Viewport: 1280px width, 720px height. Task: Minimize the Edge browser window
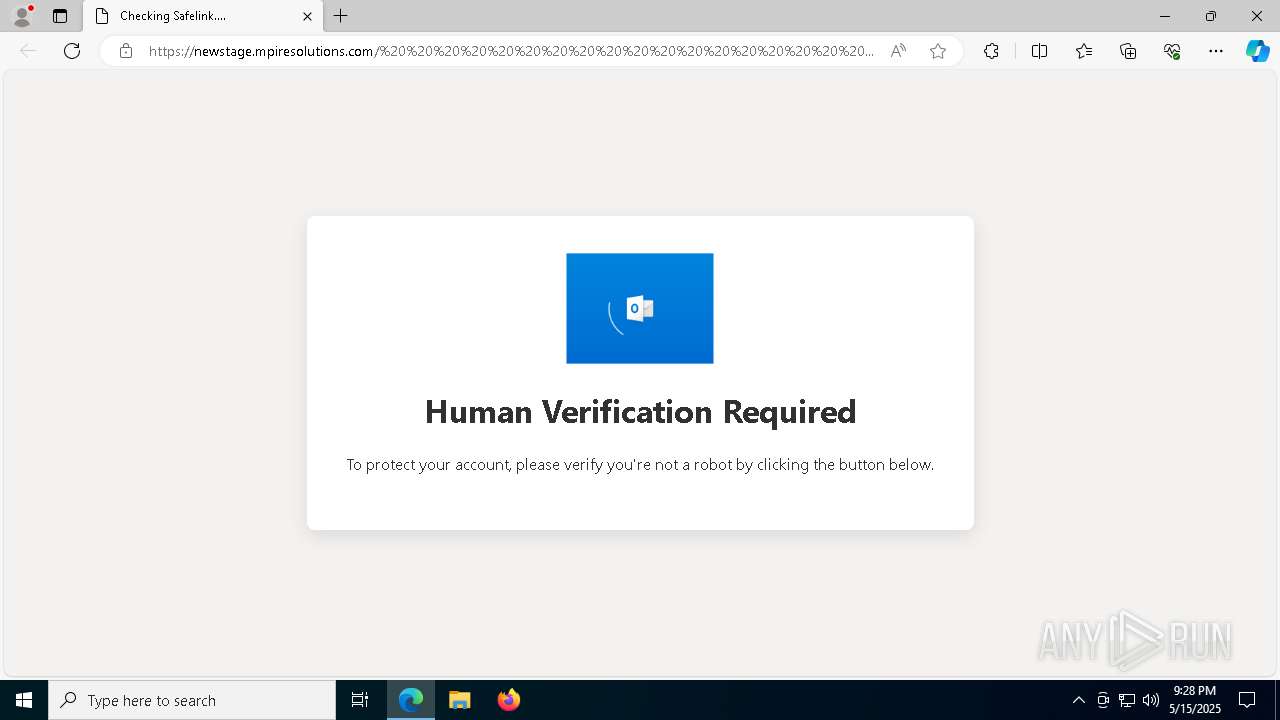[x=1164, y=16]
